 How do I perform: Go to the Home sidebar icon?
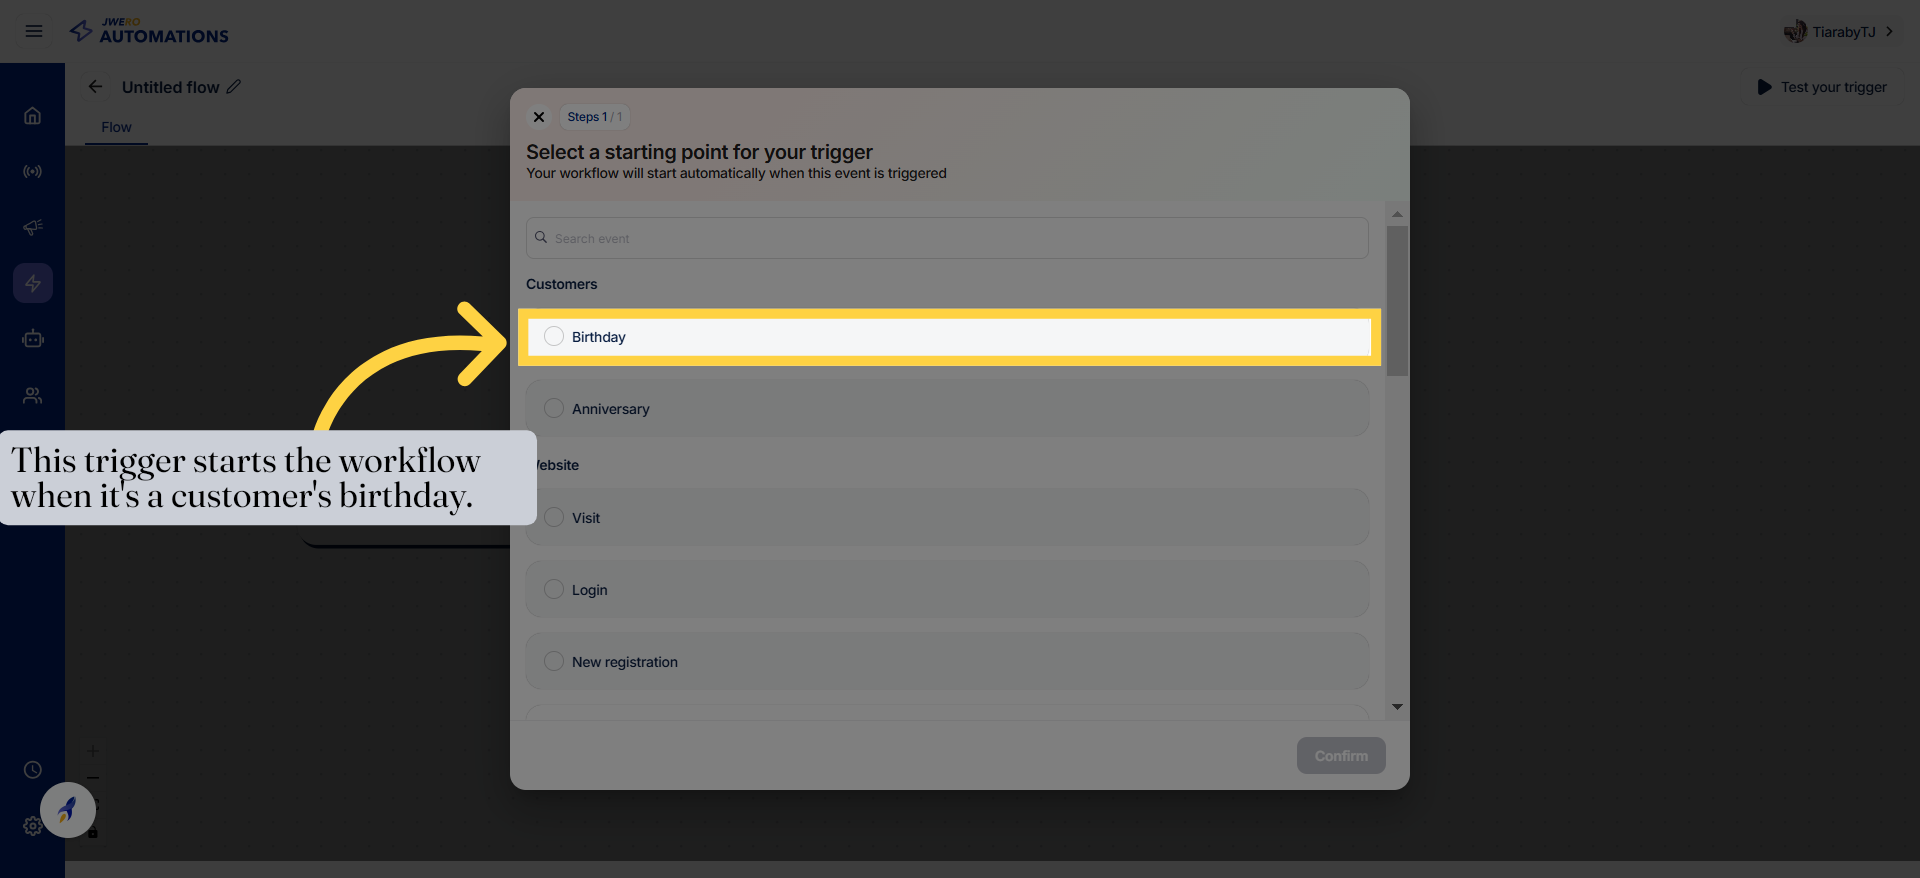coord(33,116)
